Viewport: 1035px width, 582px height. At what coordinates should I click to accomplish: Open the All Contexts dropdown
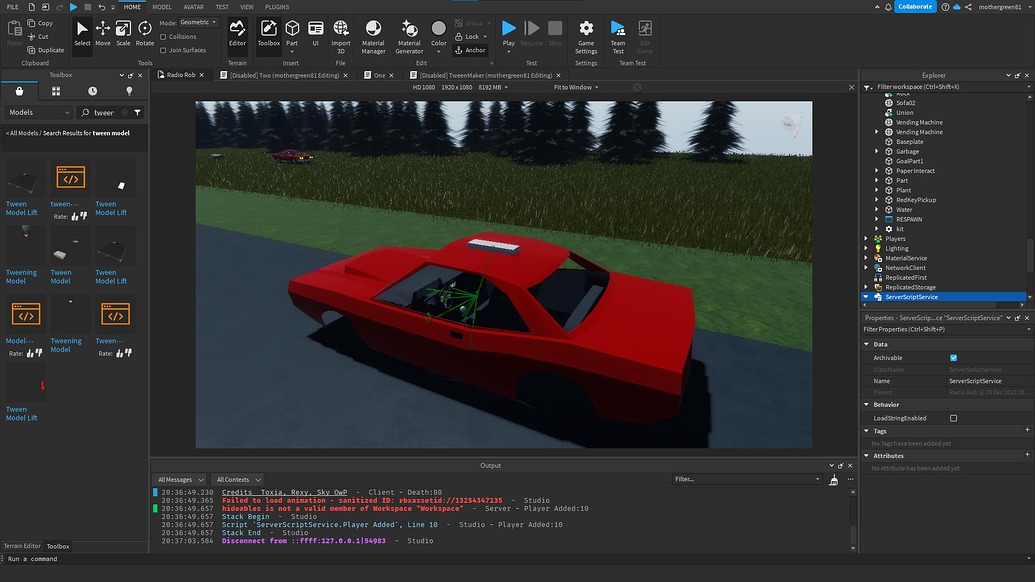point(238,480)
